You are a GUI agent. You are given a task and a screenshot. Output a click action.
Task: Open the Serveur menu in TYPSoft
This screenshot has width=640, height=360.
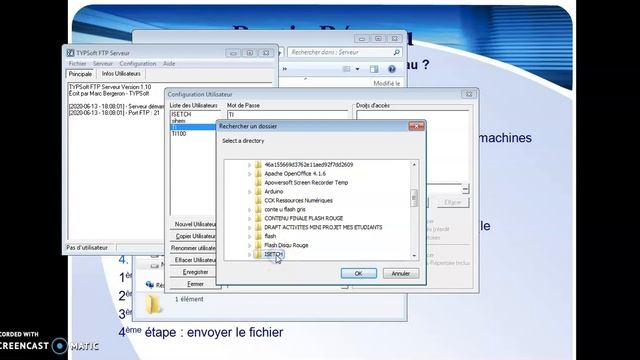102,64
